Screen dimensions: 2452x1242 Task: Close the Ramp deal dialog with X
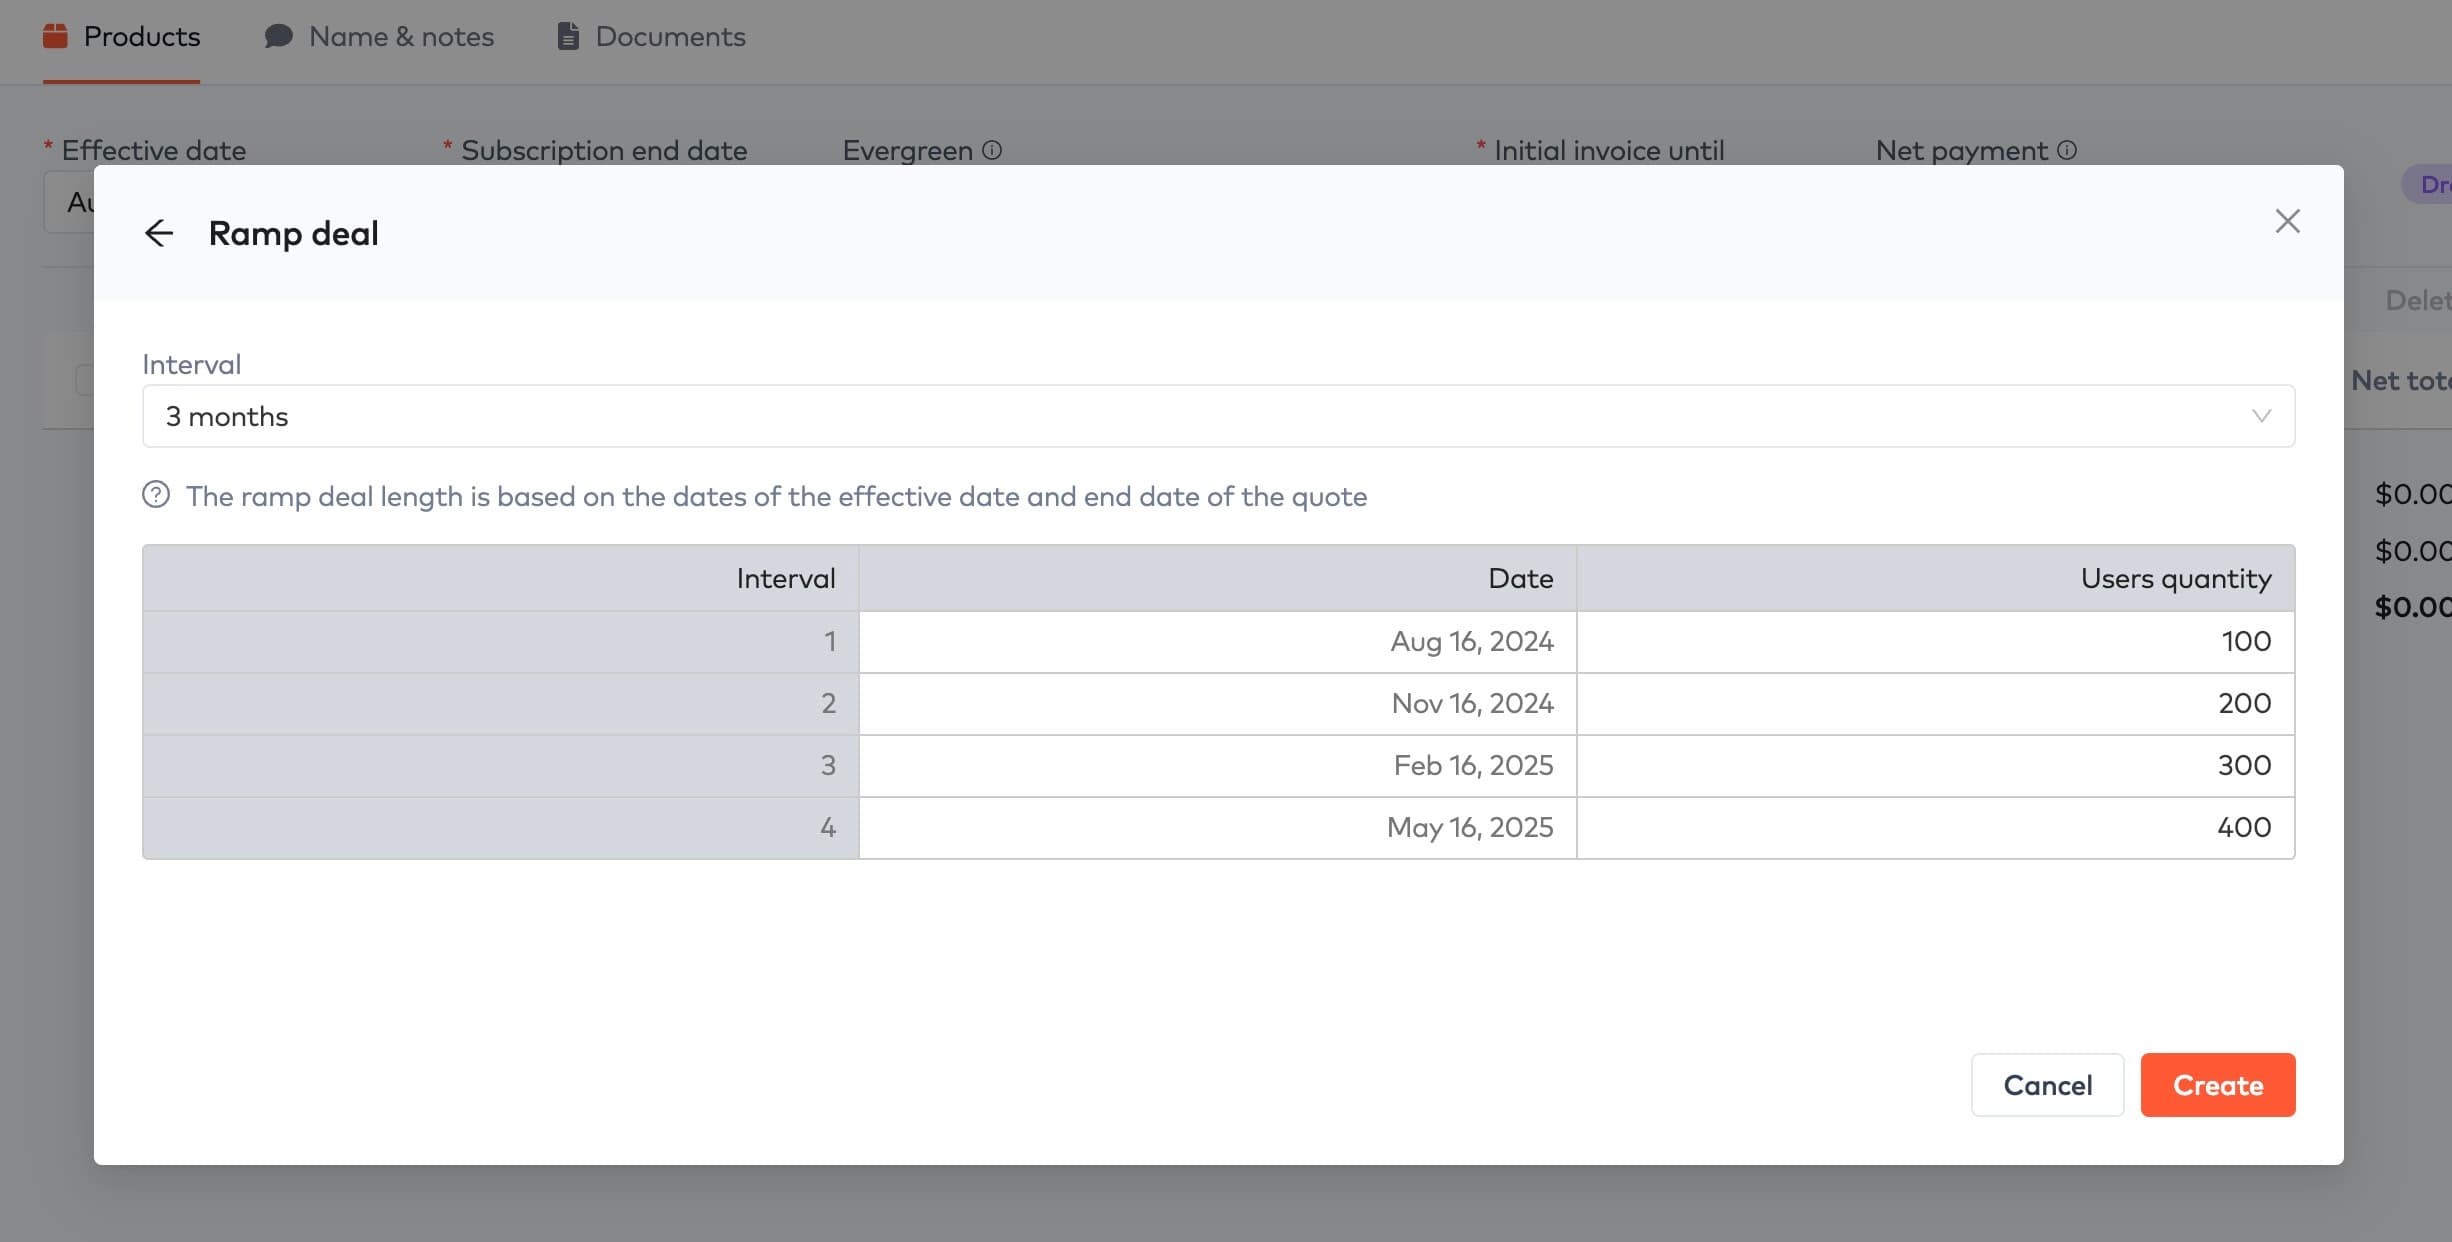(2287, 221)
